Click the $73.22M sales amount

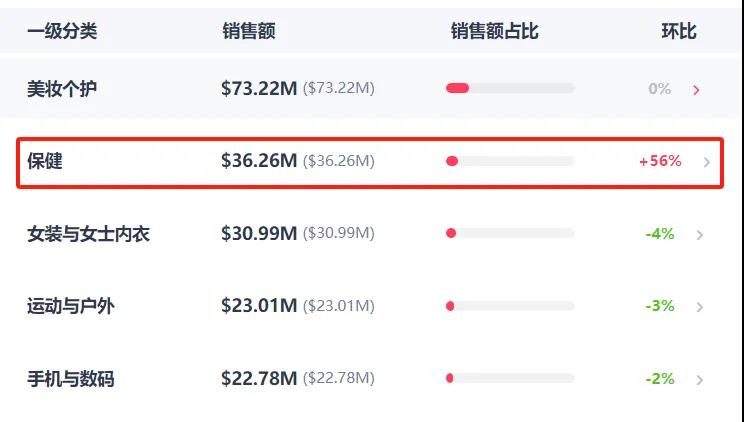[x=259, y=89]
